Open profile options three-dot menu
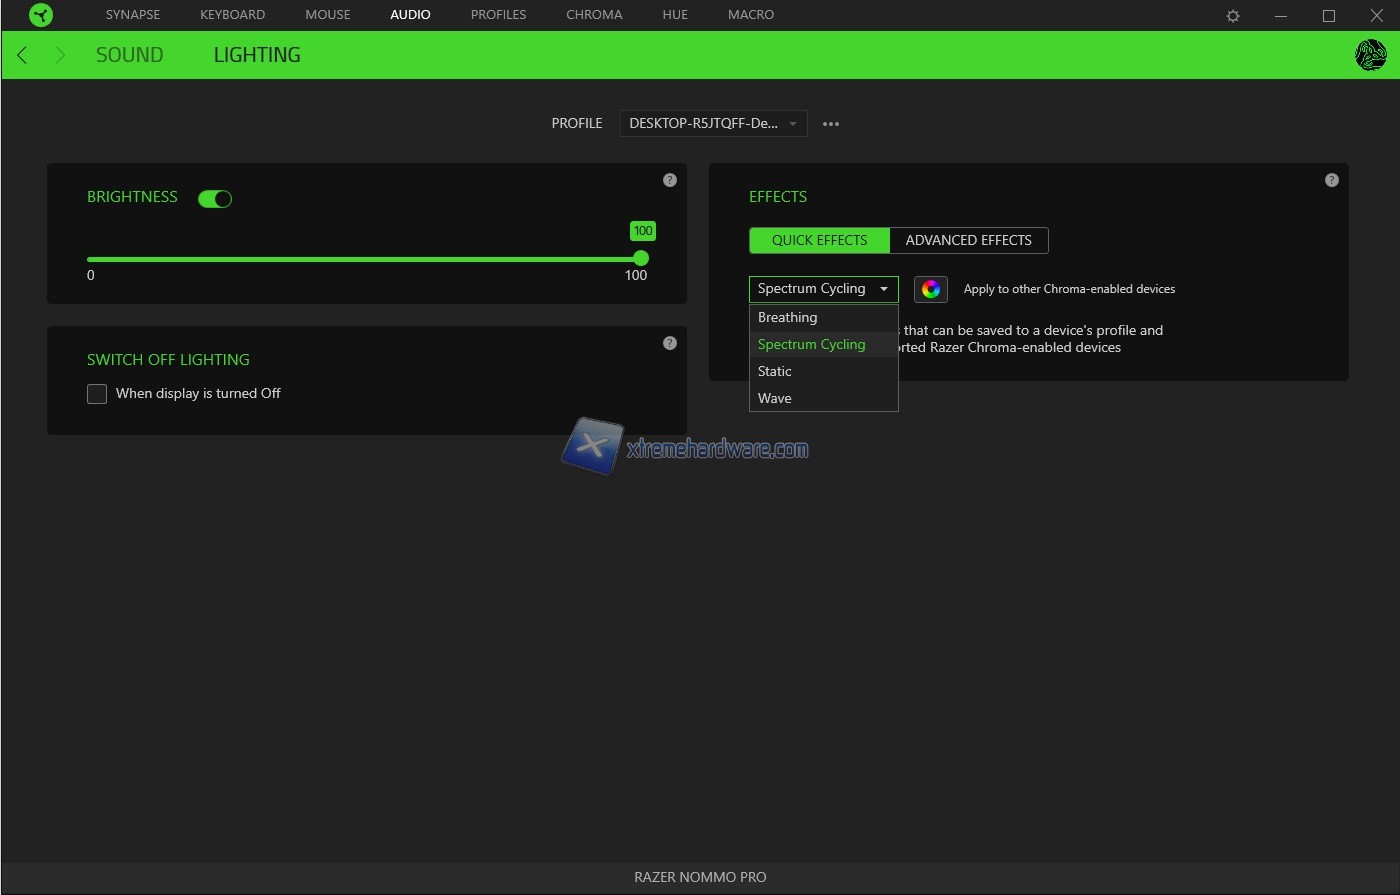The image size is (1400, 895). 831,124
